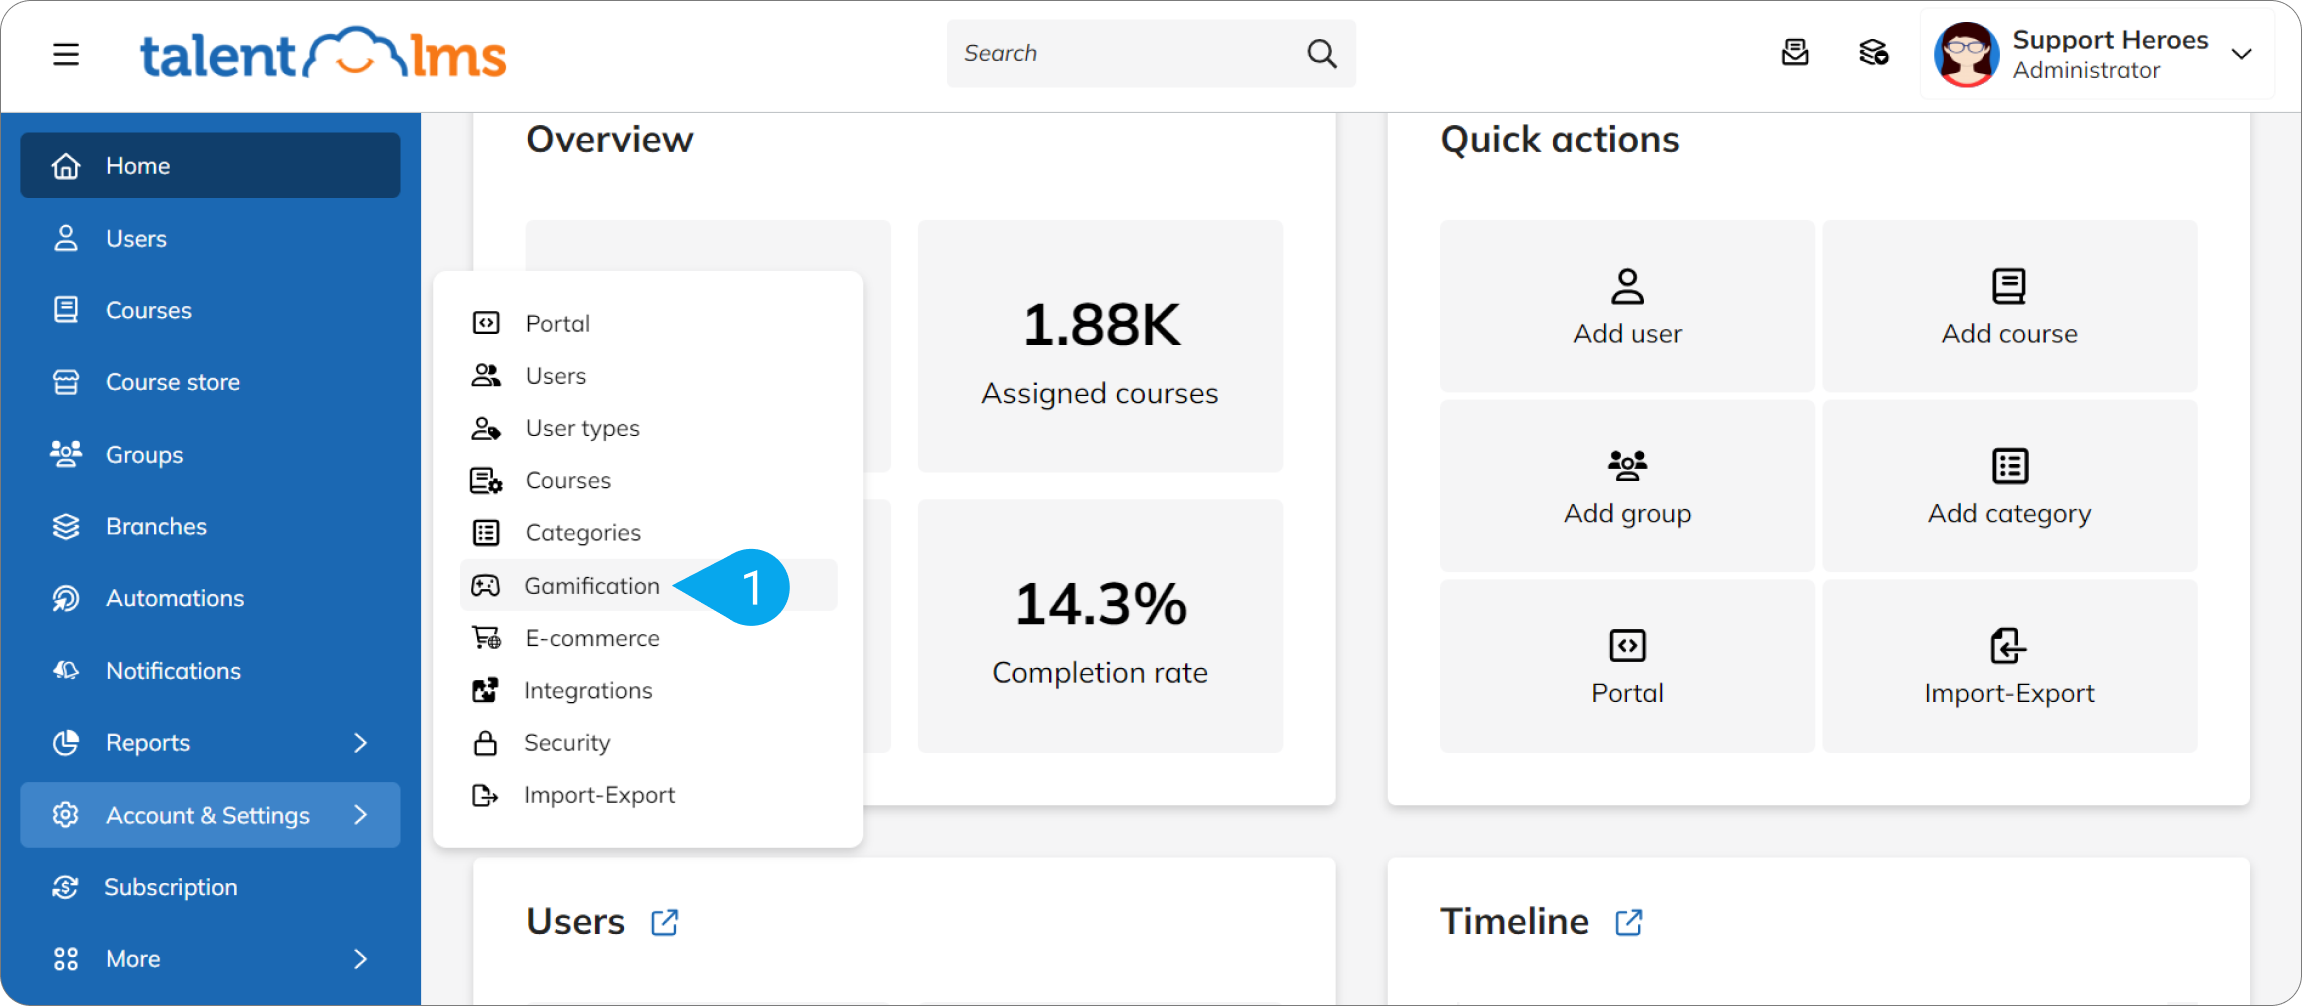The image size is (2302, 1006).
Task: Click the Branches layers icon
Action: (66, 526)
